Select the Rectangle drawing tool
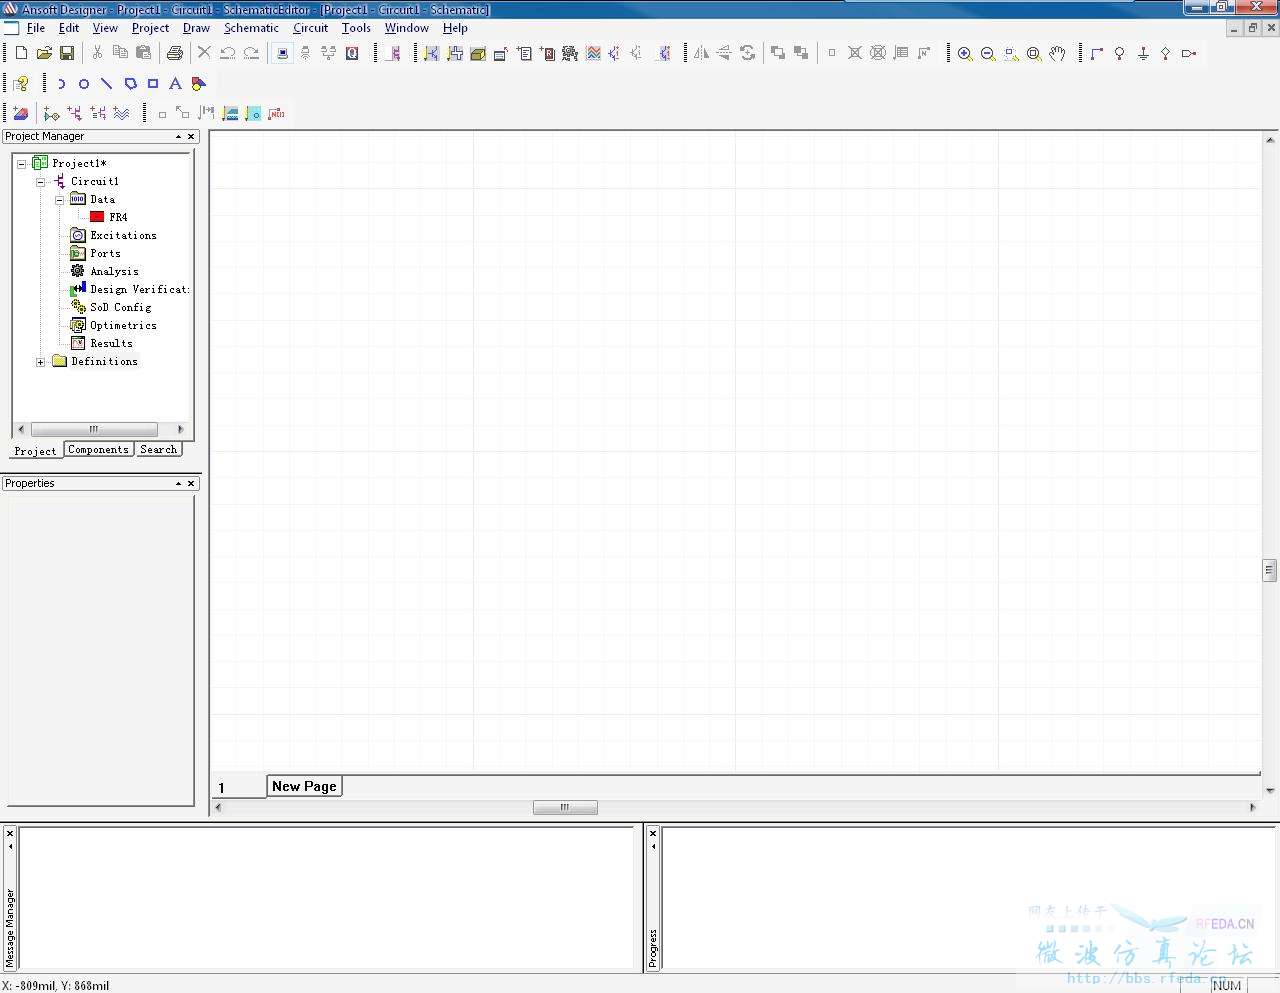This screenshot has height=993, width=1280. pyautogui.click(x=153, y=84)
